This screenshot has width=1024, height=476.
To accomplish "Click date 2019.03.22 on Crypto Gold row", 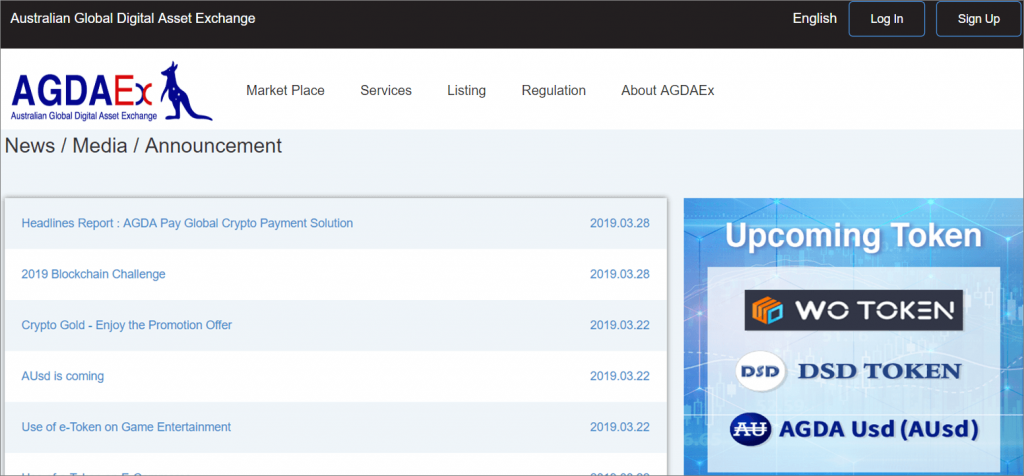I will 620,325.
